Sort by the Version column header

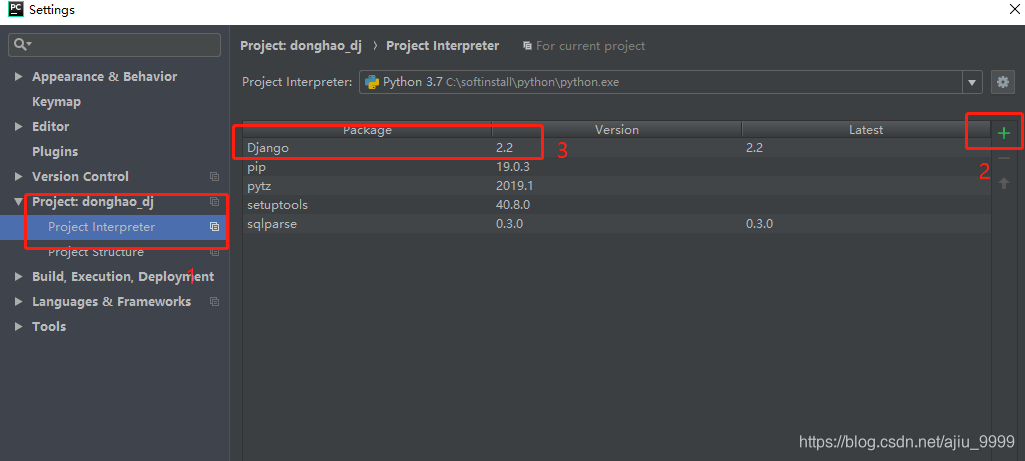[617, 129]
